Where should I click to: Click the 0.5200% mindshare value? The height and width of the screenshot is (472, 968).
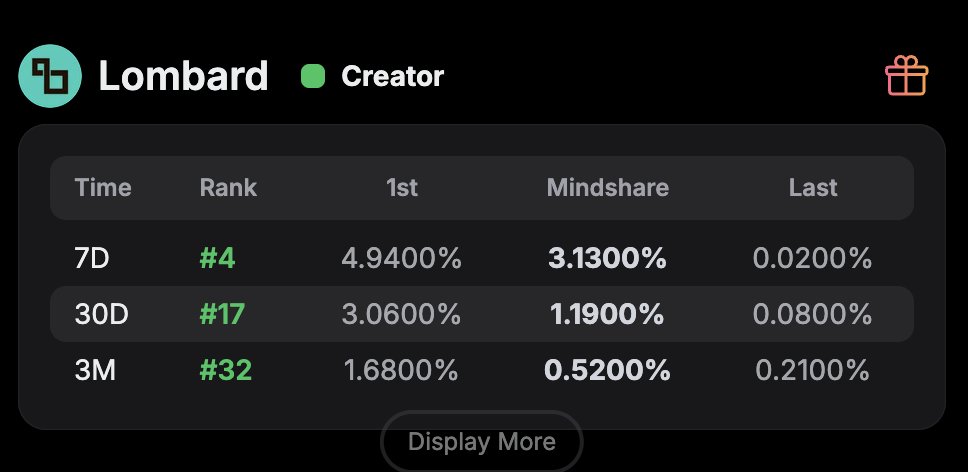coord(607,370)
